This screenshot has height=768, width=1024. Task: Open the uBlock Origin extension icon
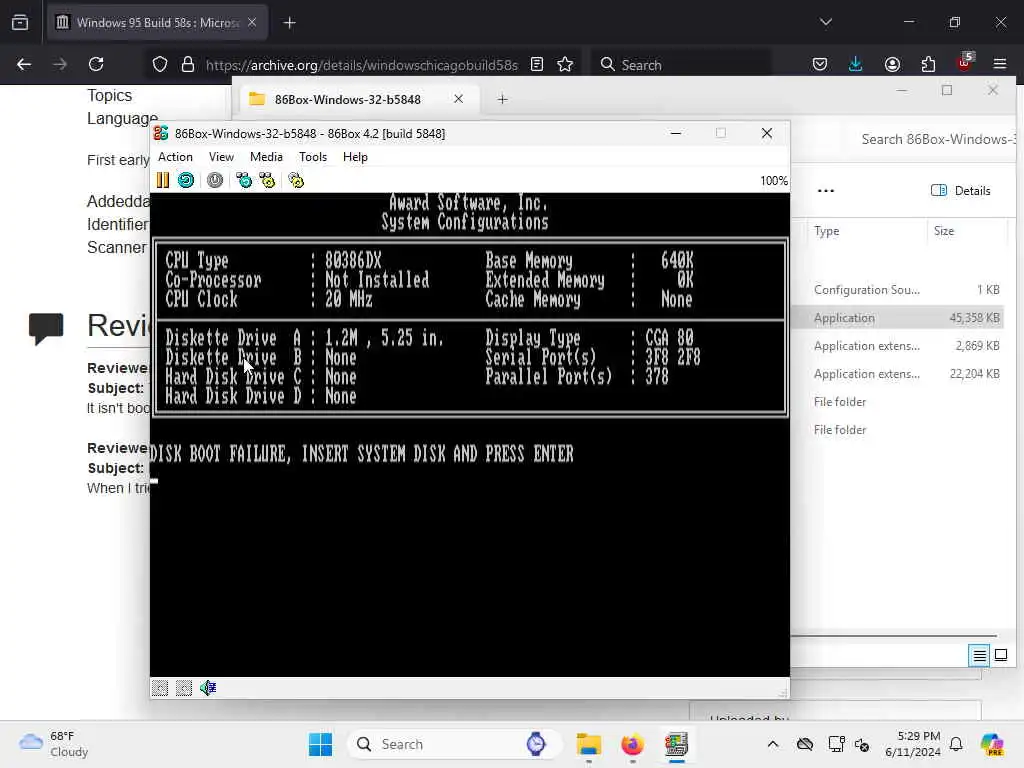point(965,63)
